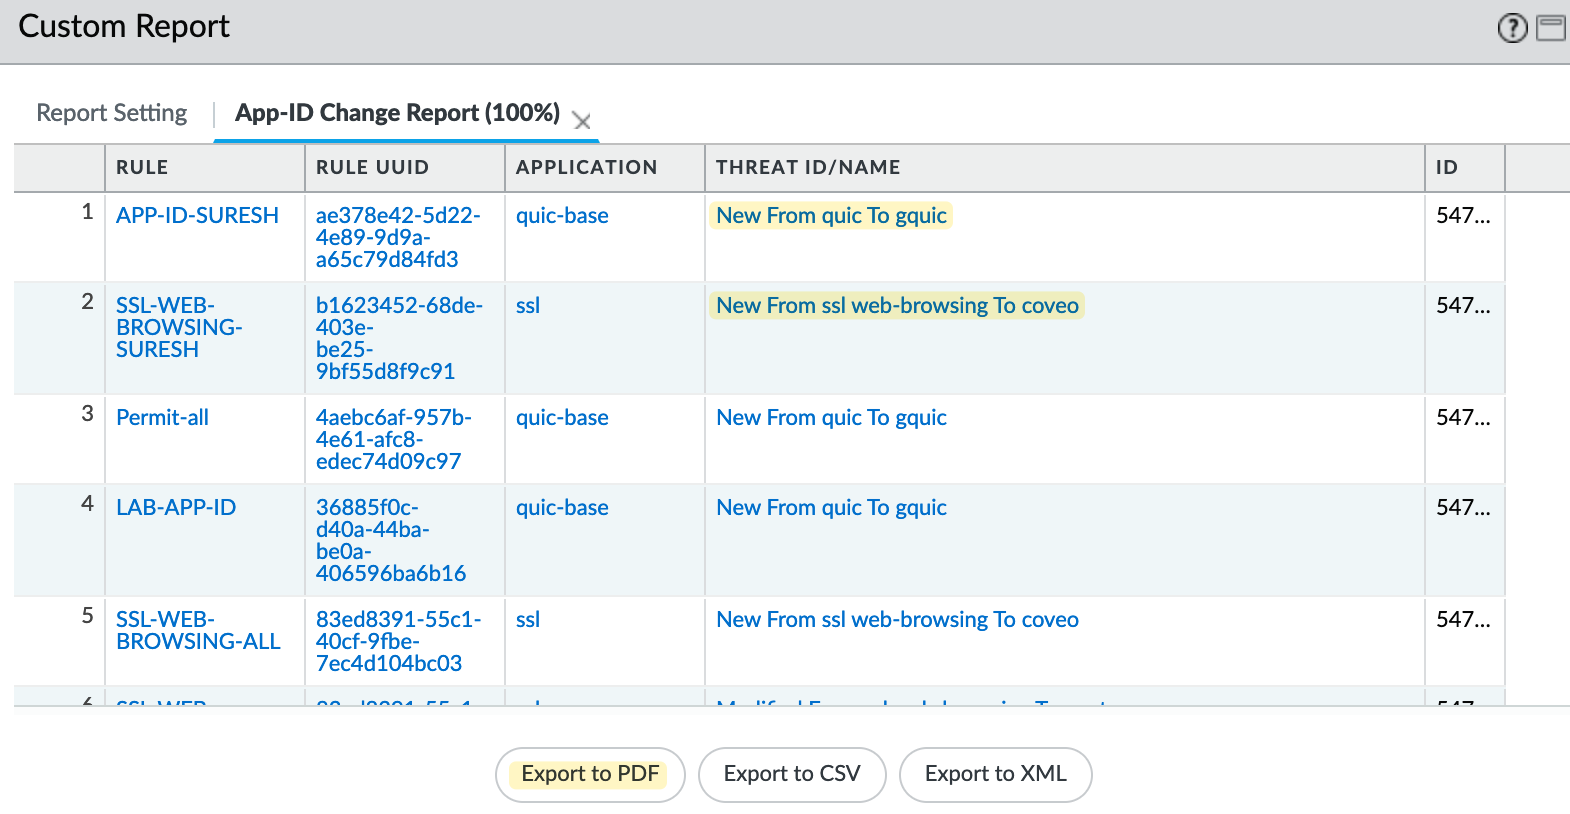Select row number 3
The image size is (1570, 814).
coord(88,414)
